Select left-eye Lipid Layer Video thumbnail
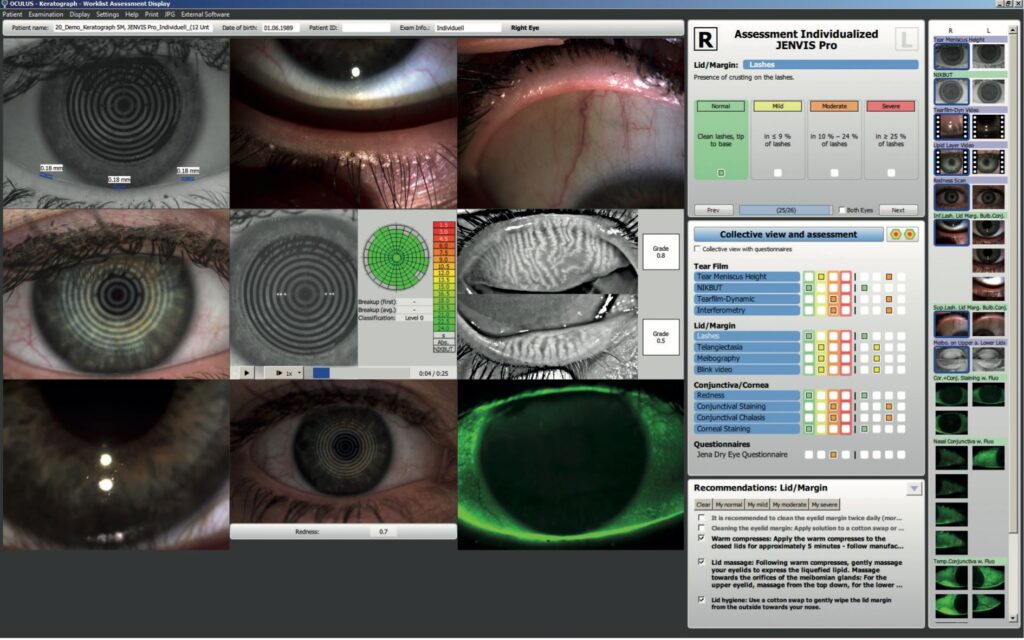1024x640 pixels. coord(988,161)
